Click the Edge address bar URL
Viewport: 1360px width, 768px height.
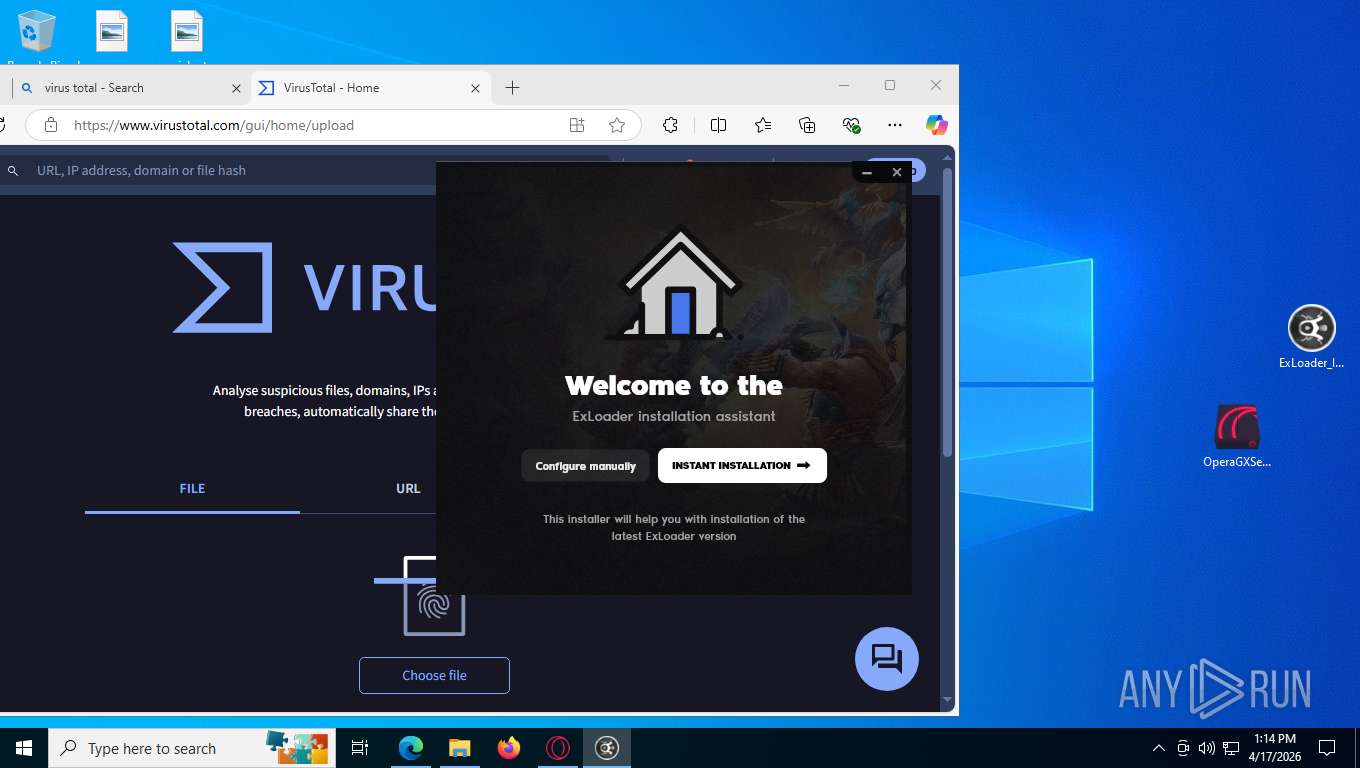[x=214, y=125]
